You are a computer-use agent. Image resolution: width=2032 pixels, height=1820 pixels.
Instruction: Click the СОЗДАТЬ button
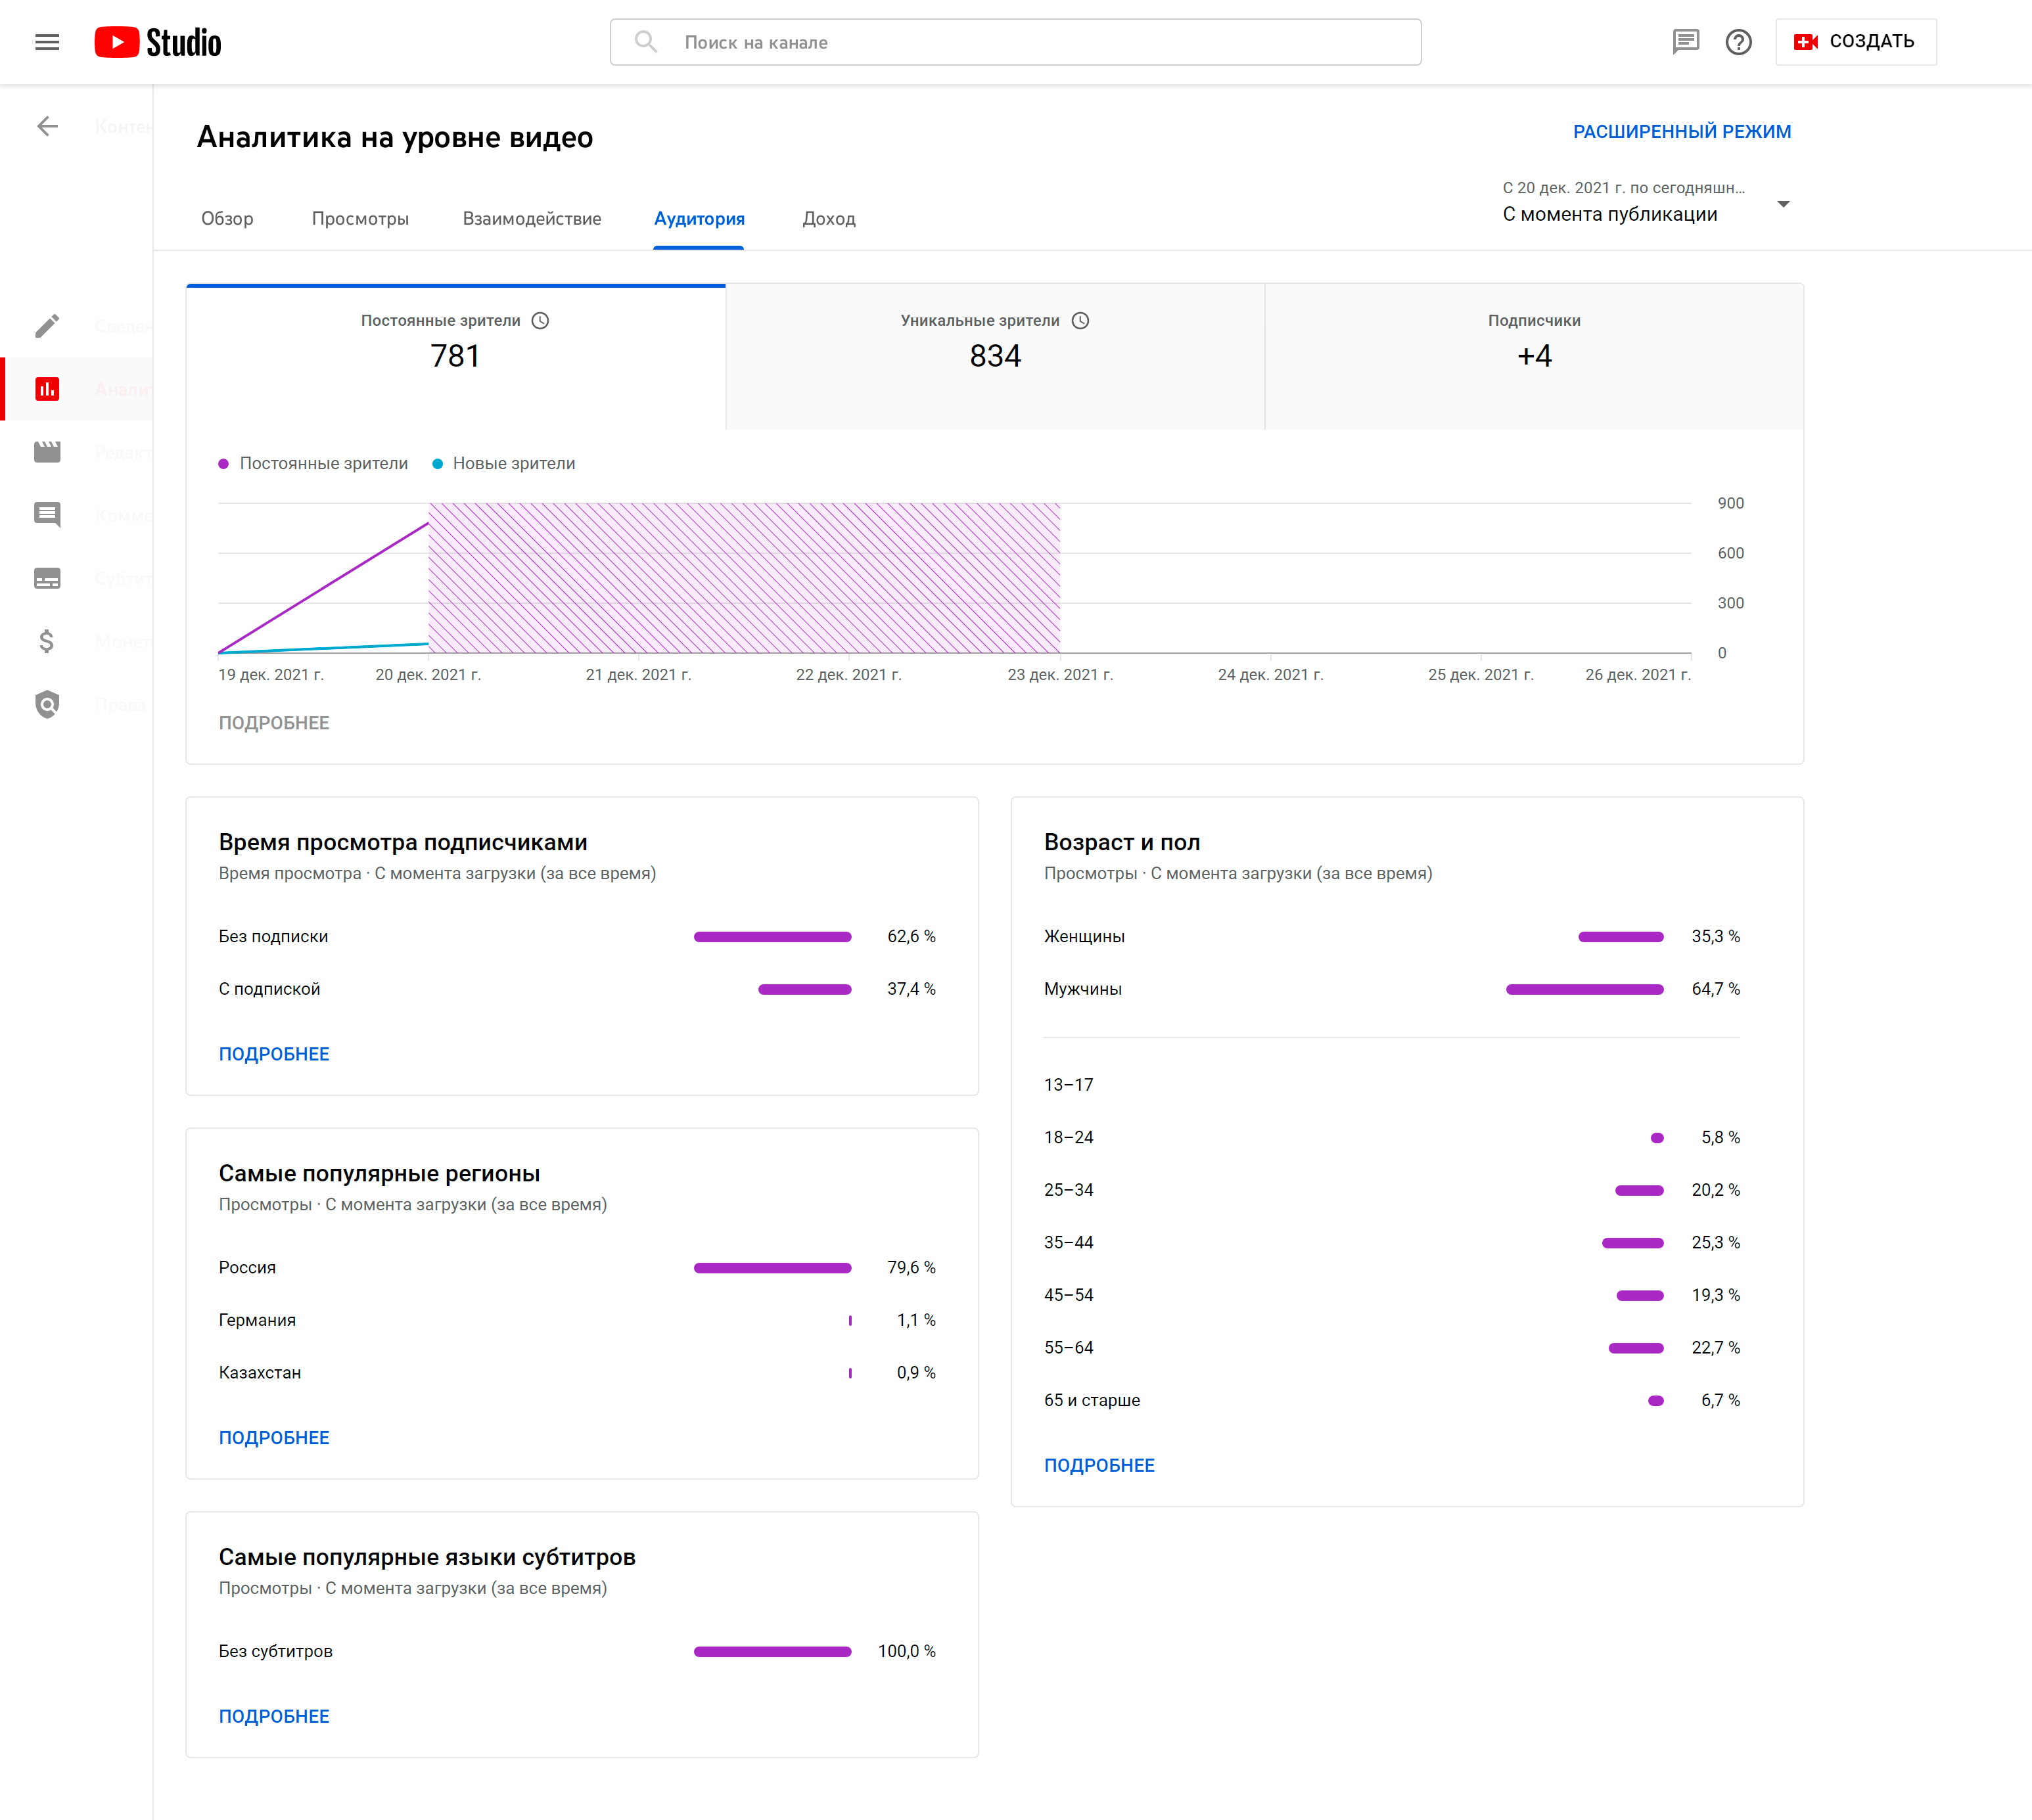[x=1856, y=42]
